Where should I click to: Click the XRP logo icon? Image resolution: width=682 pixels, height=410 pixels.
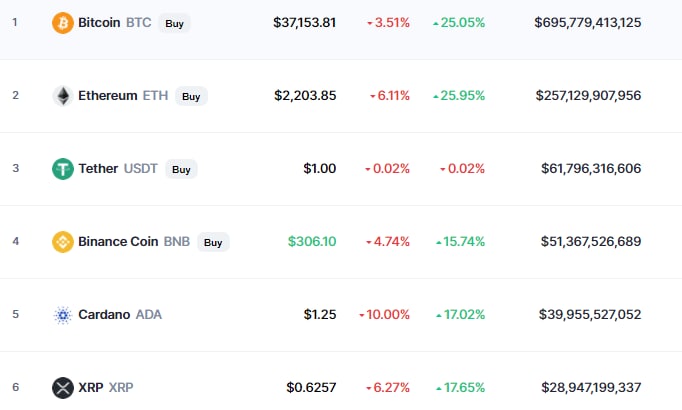pyautogui.click(x=63, y=387)
